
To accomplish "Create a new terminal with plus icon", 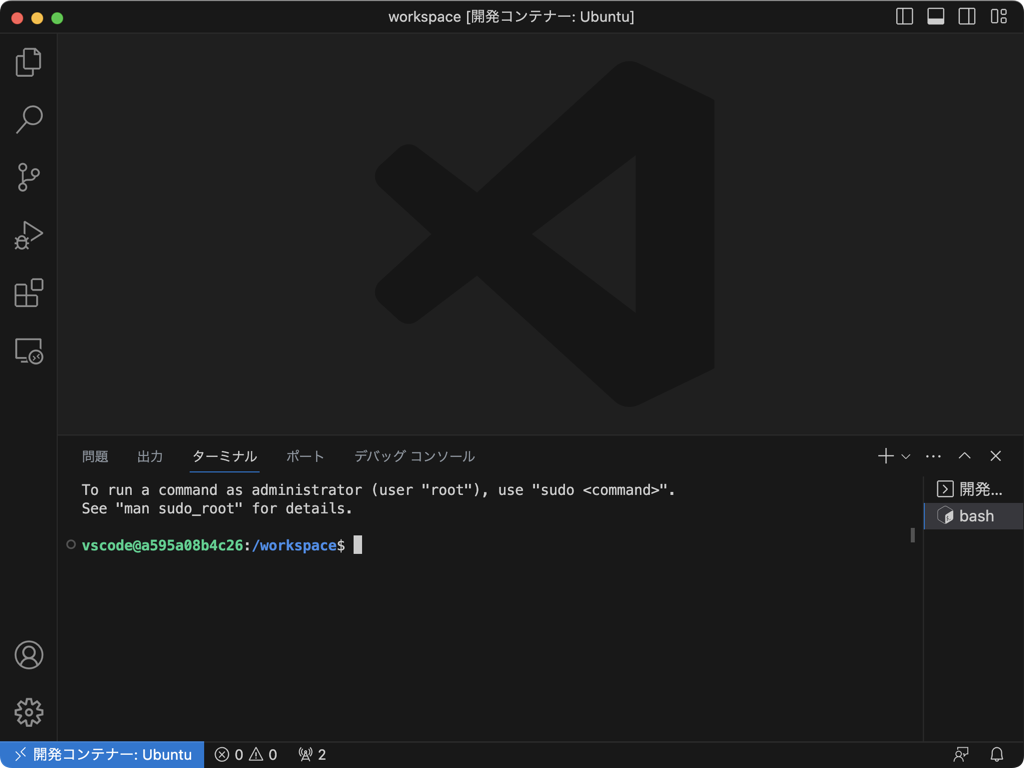I will coord(886,456).
